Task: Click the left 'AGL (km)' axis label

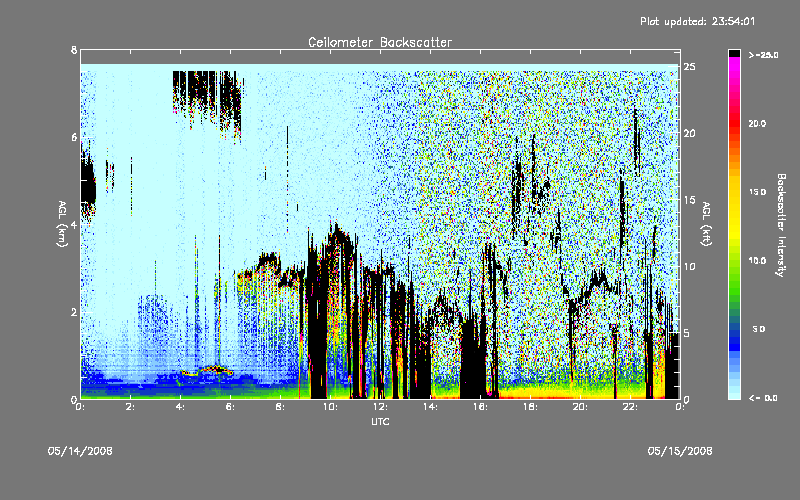Action: coord(62,224)
